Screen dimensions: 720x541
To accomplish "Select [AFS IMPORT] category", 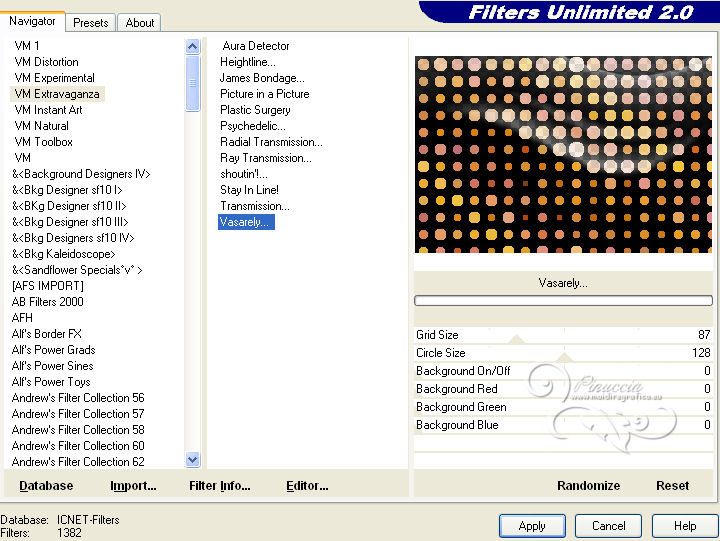I will [48, 286].
